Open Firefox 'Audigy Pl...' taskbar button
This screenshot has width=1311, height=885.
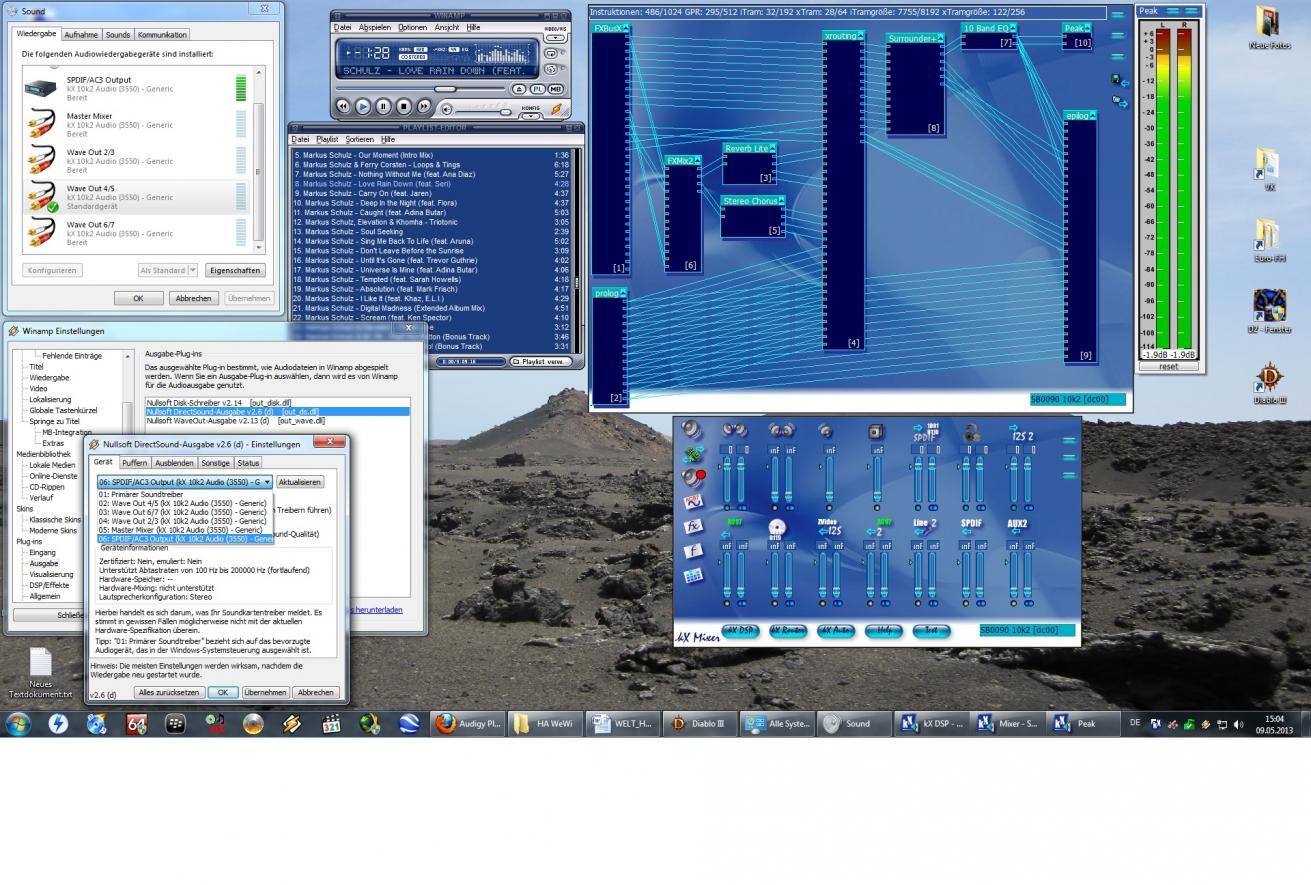pyautogui.click(x=468, y=723)
